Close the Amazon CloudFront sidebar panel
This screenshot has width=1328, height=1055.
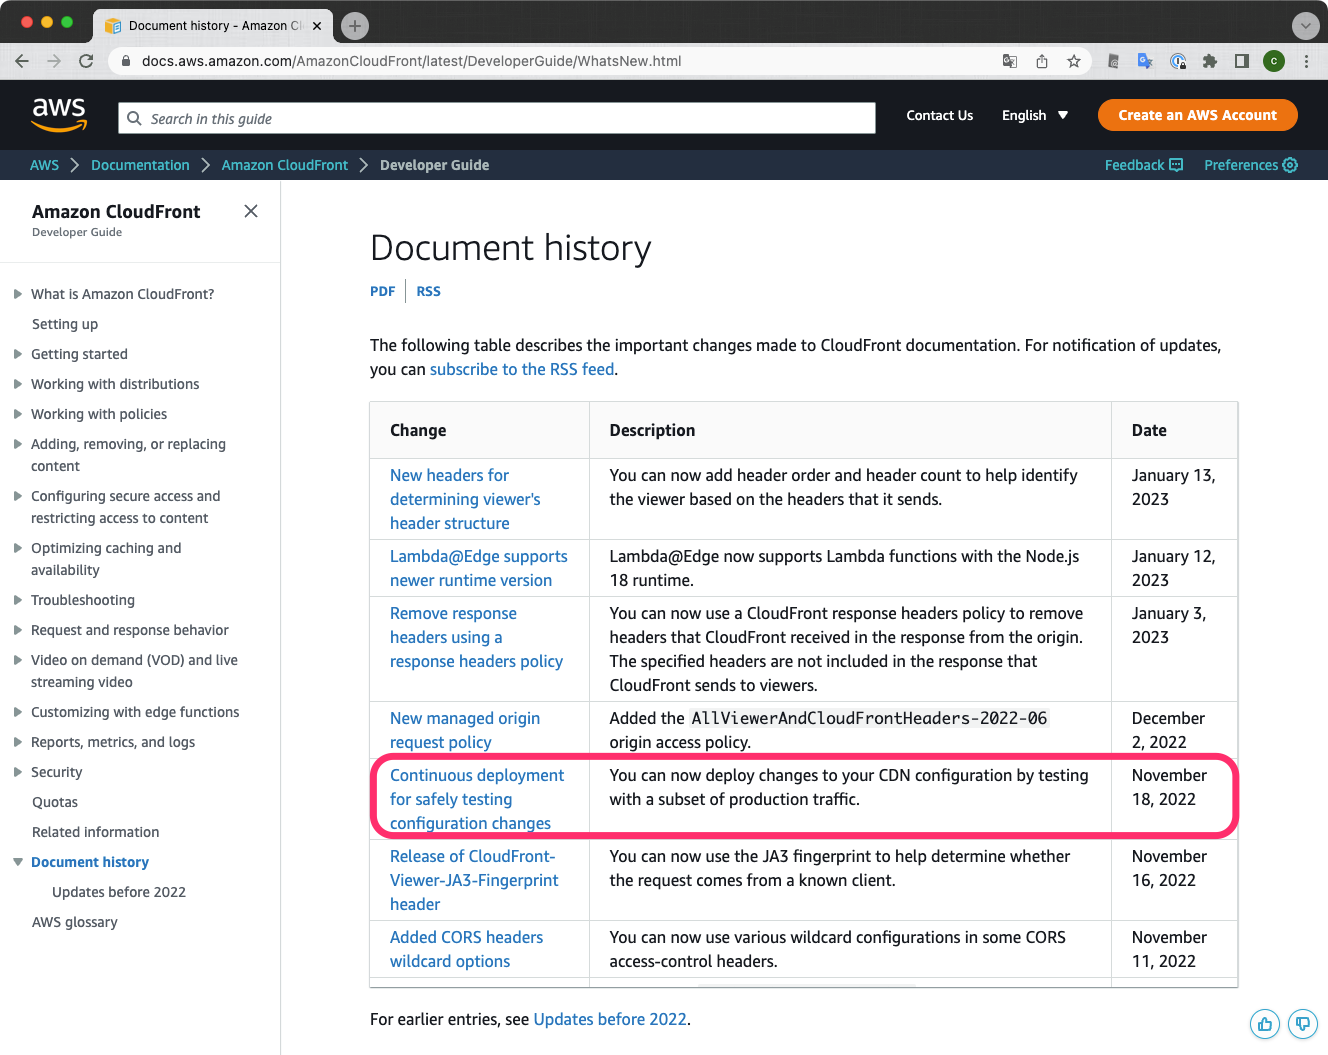251,211
